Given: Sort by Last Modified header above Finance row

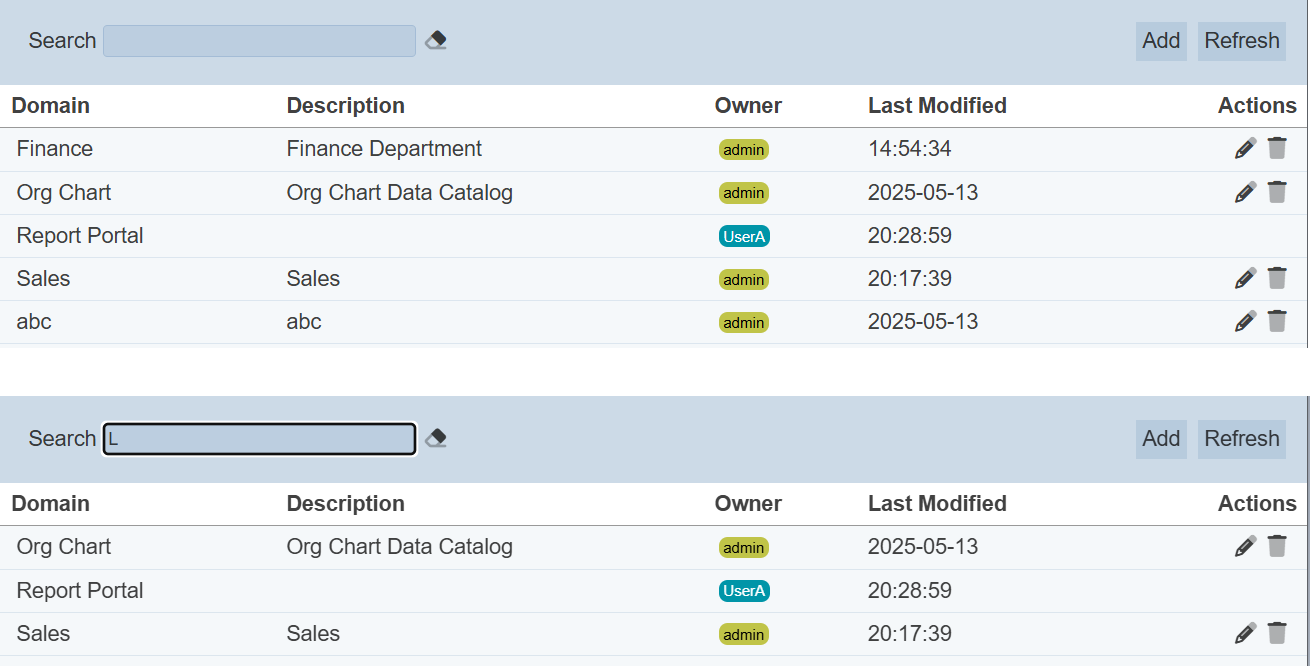Looking at the screenshot, I should 937,106.
